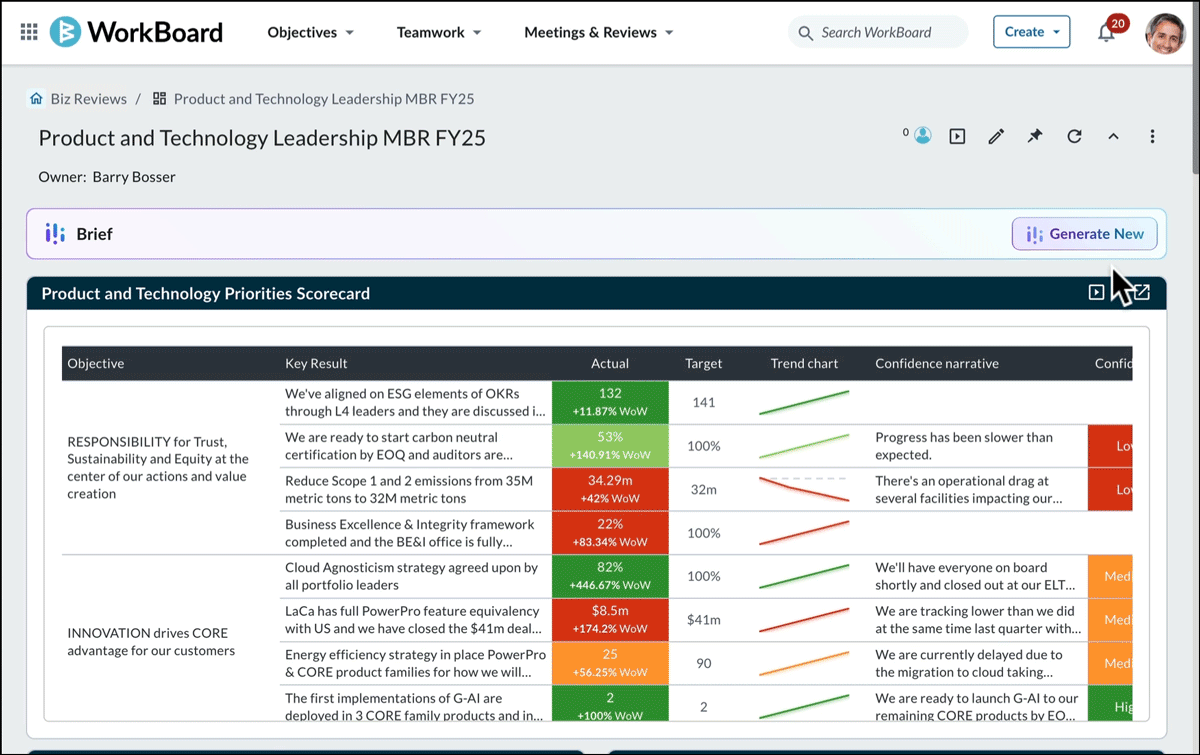Open the Scorecard in a new window
Screen dimensions: 1200x755
1142,292
